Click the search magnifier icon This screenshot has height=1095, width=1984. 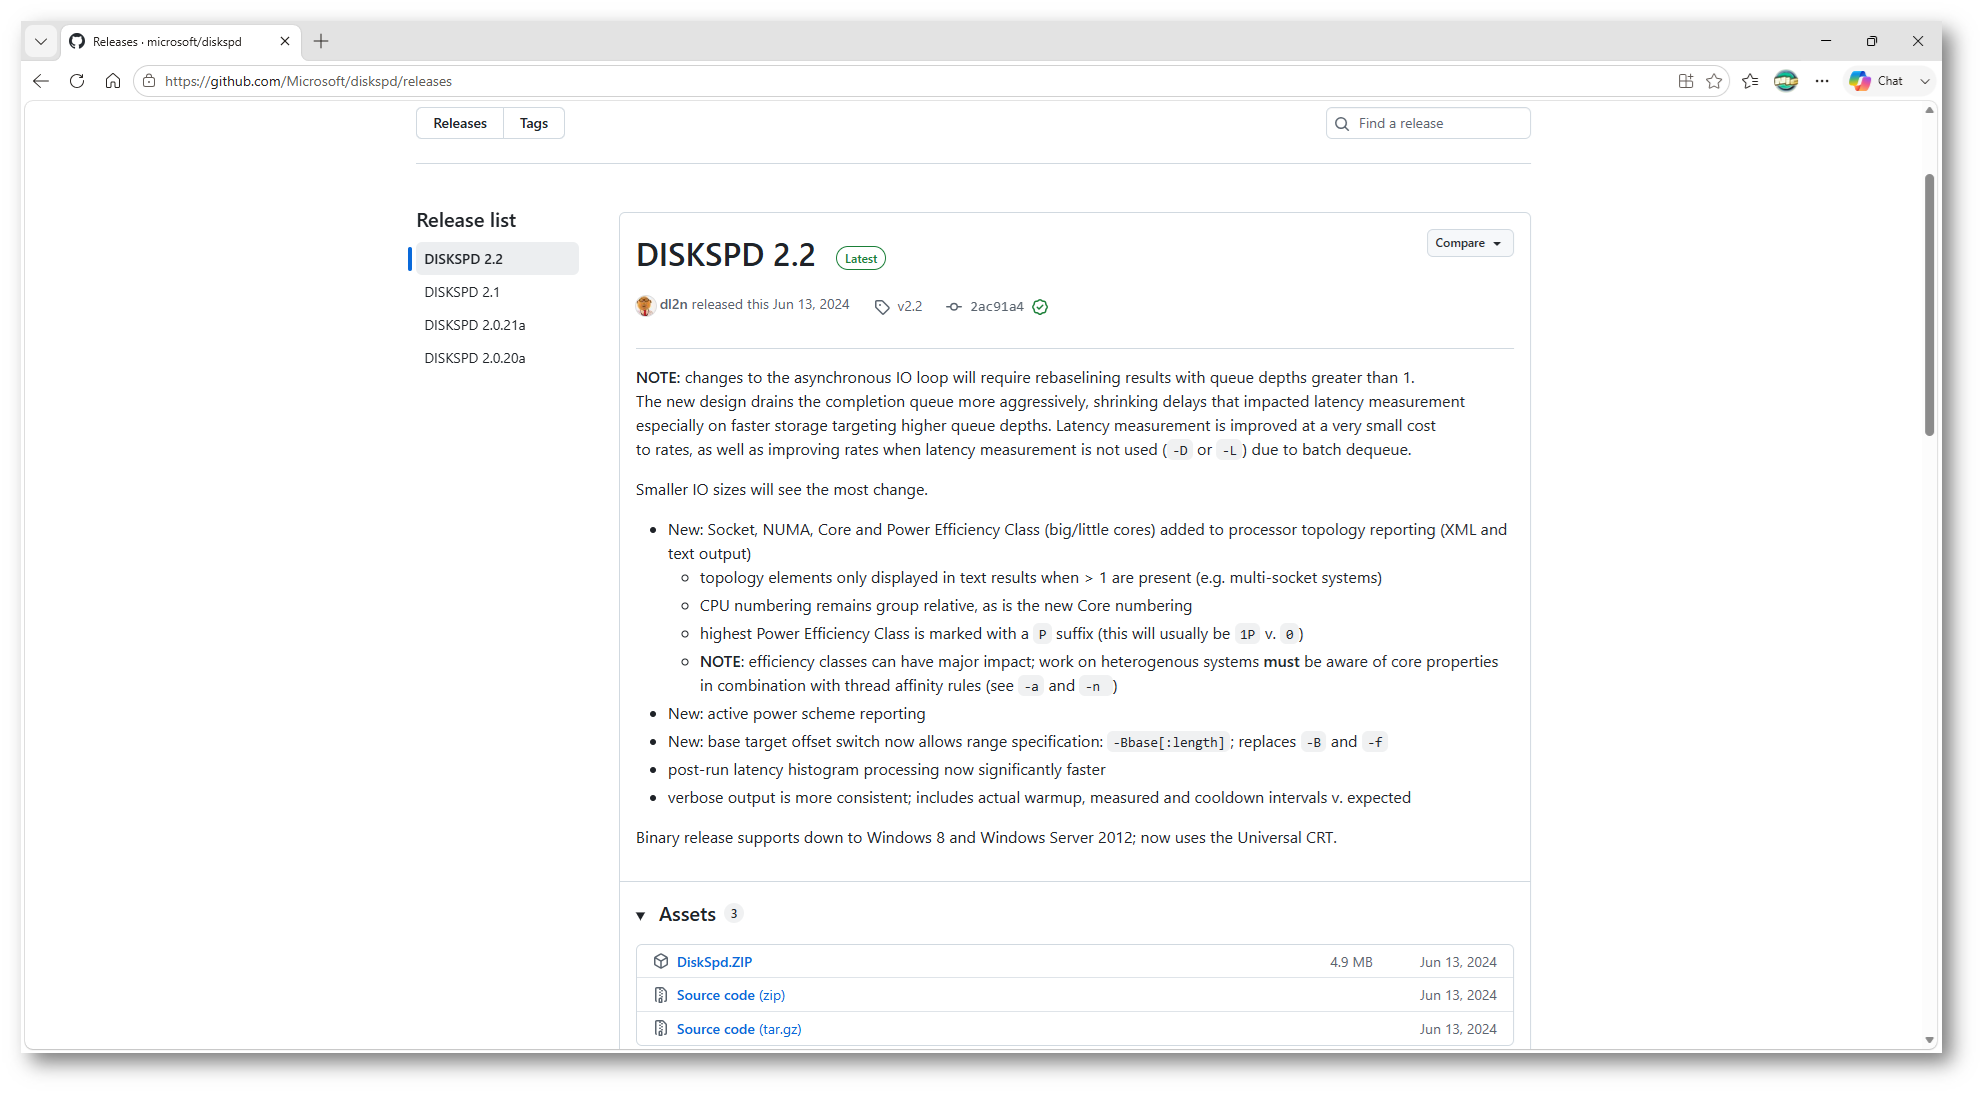pos(1342,124)
